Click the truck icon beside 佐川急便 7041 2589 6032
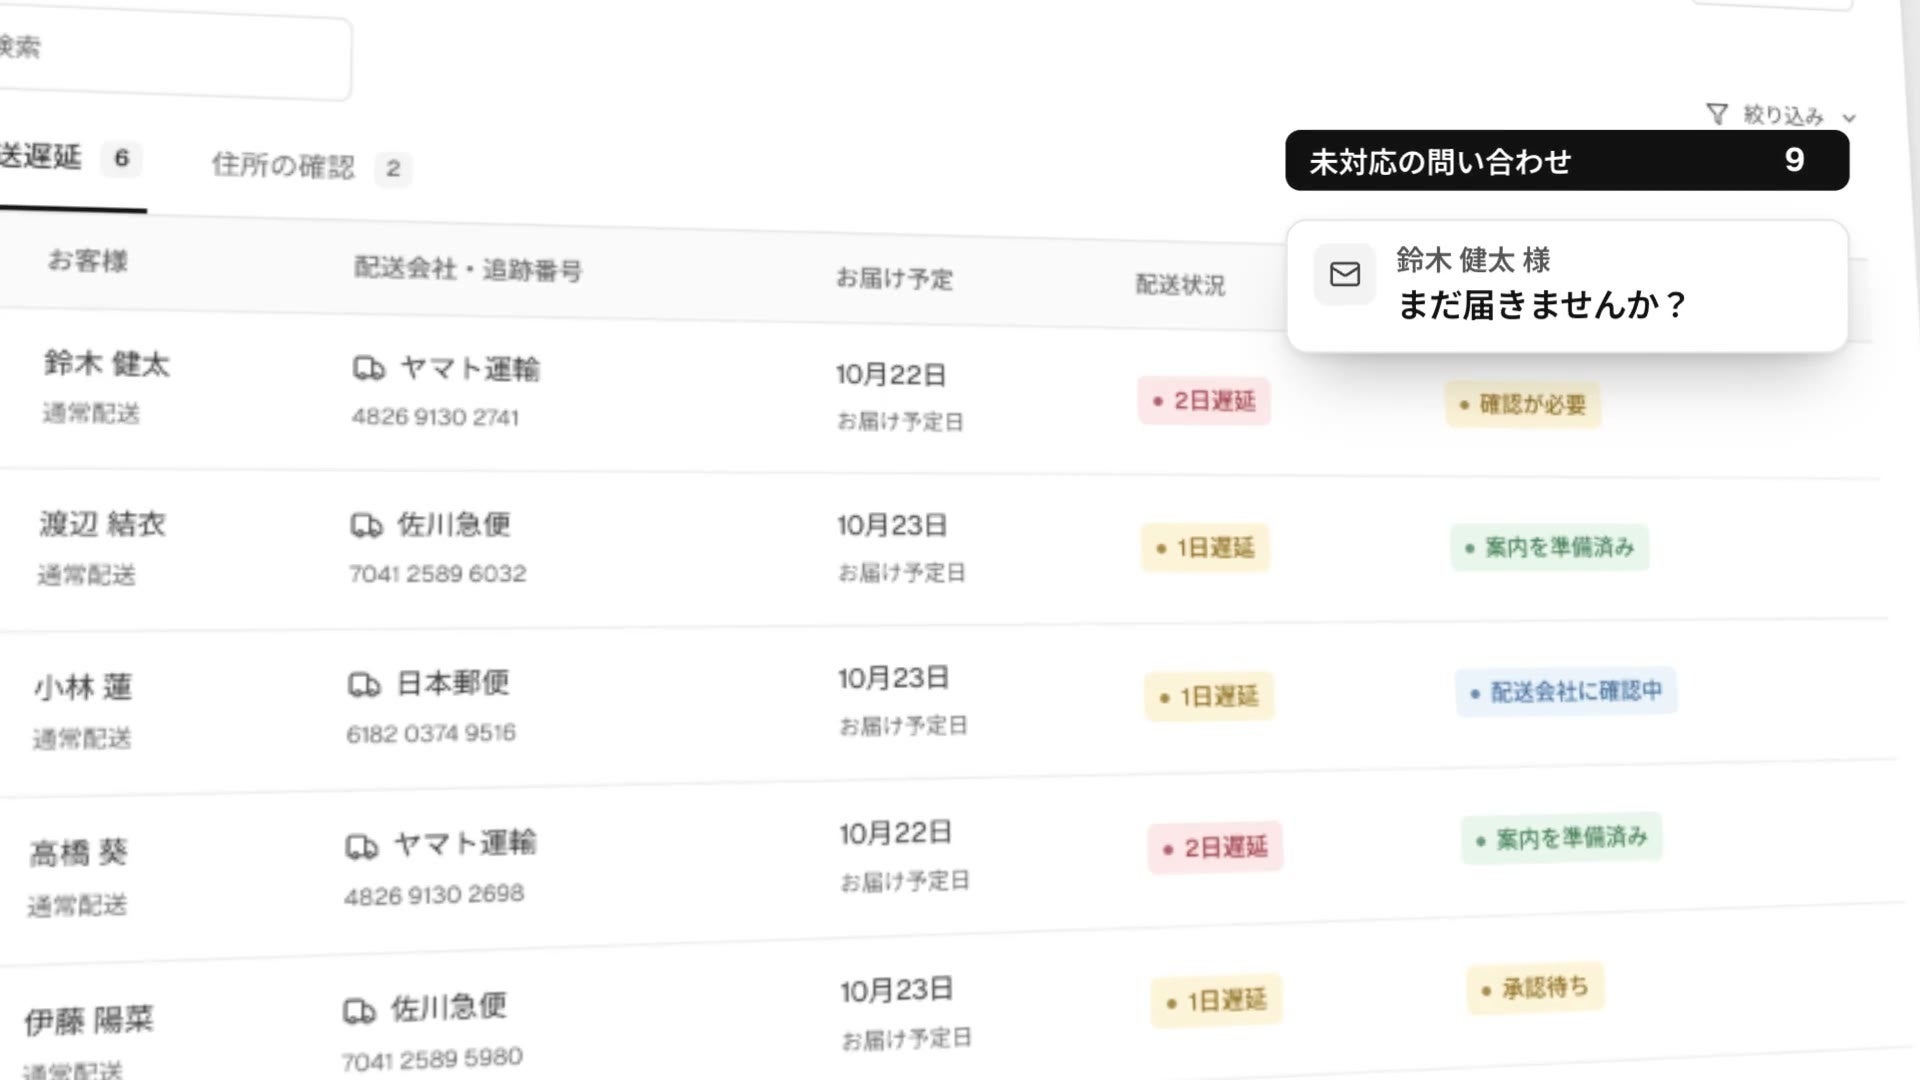Screen dimensions: 1920x1080 coord(366,525)
